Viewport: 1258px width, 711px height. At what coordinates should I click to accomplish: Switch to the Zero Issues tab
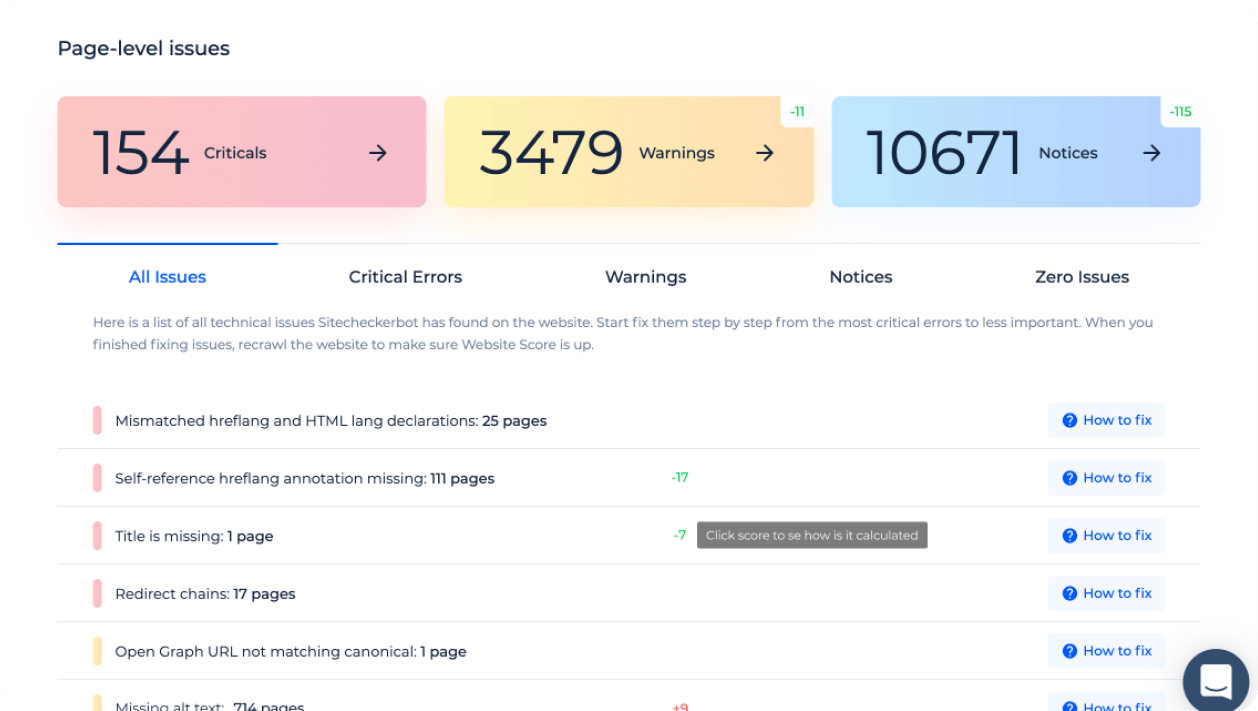pyautogui.click(x=1082, y=277)
